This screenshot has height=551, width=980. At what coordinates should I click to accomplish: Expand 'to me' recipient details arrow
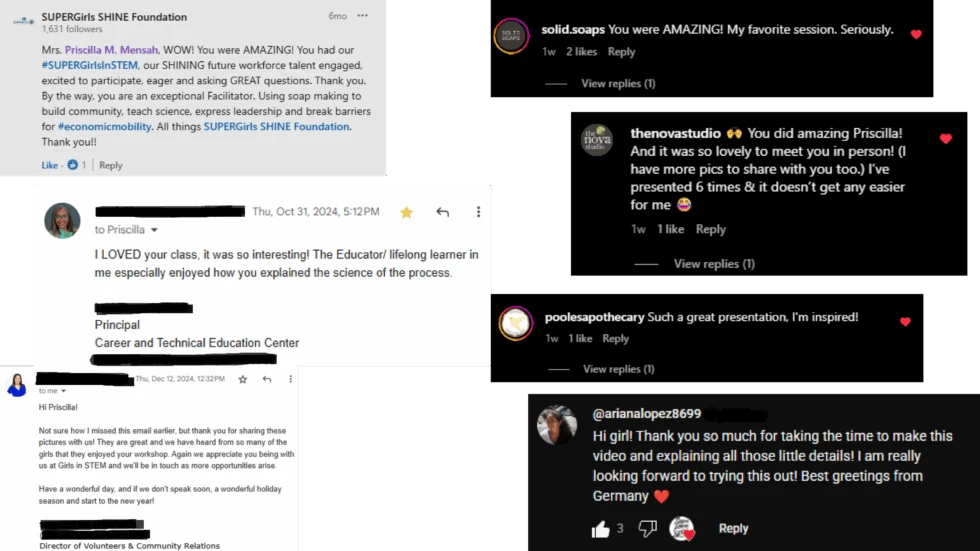point(63,391)
